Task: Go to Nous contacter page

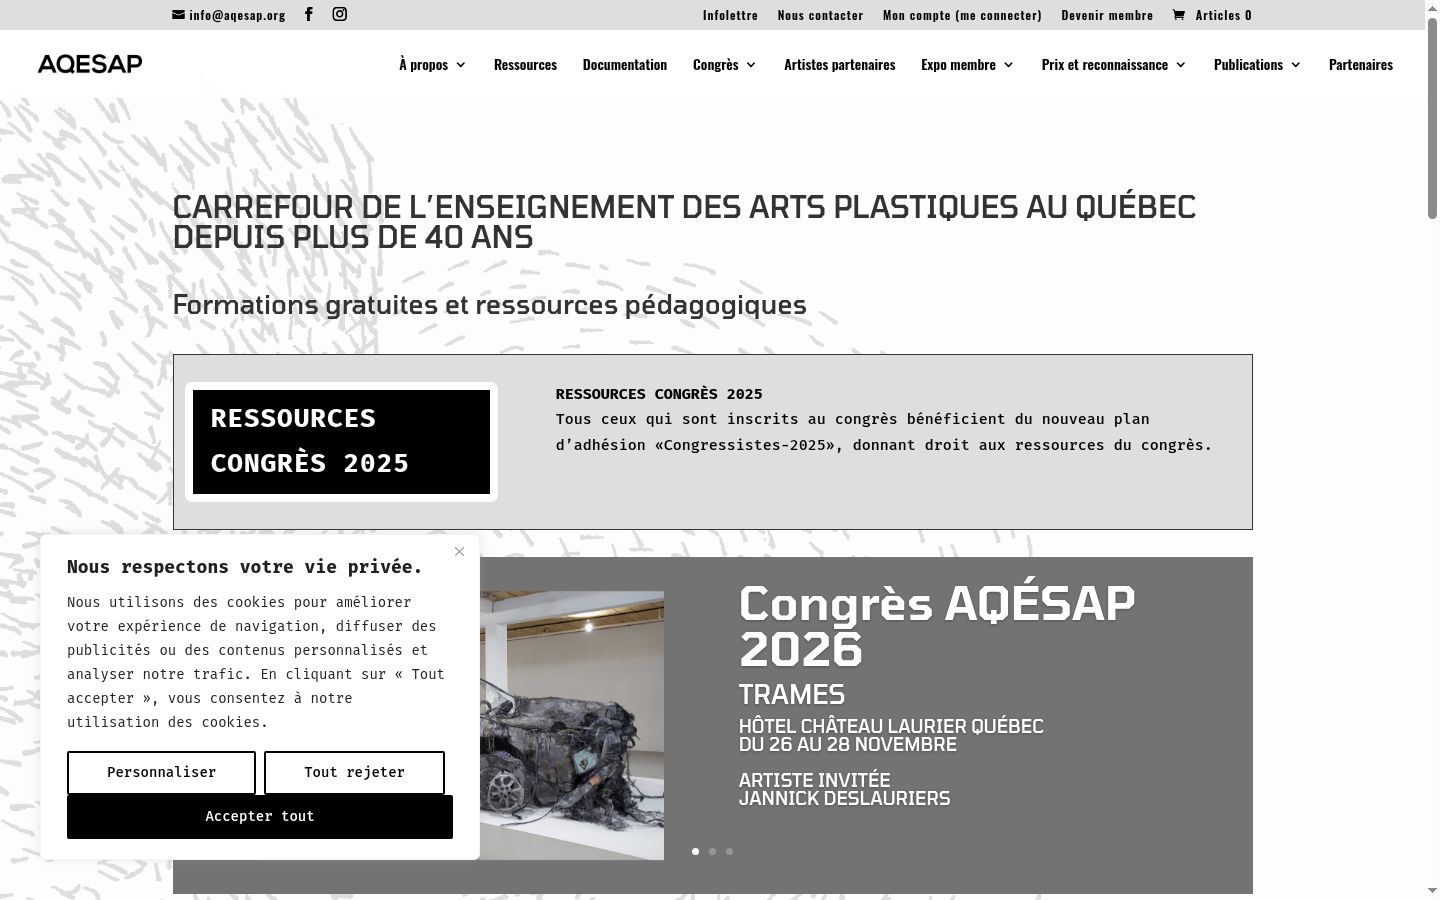Action: 820,15
